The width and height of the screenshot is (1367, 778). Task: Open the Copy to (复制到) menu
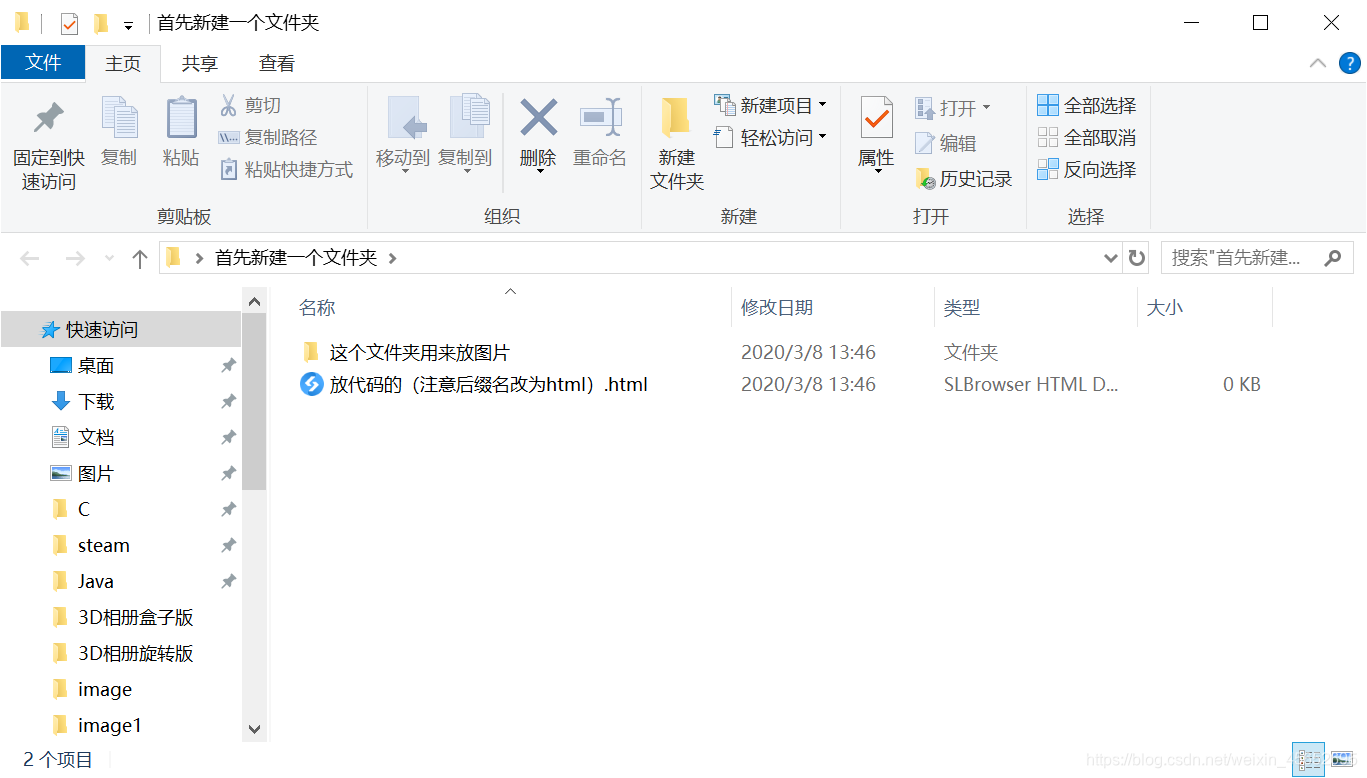click(466, 134)
